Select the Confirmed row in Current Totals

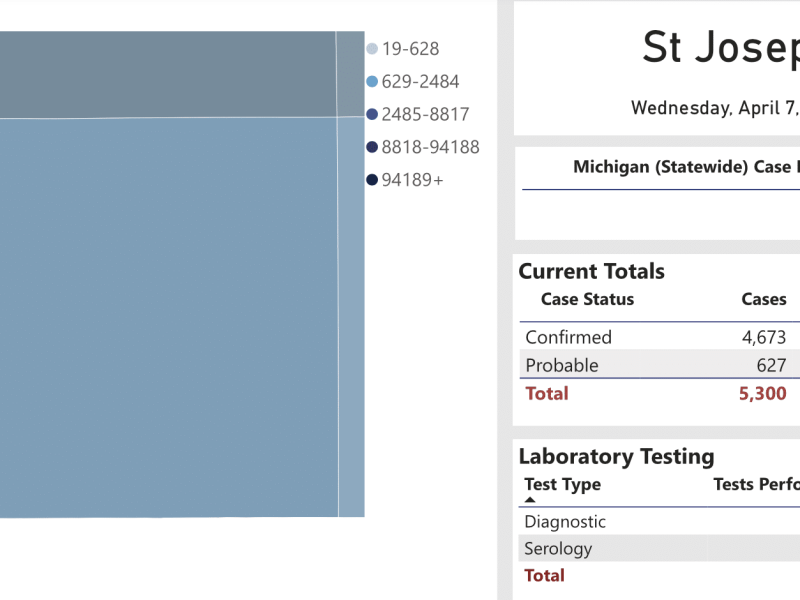(568, 338)
